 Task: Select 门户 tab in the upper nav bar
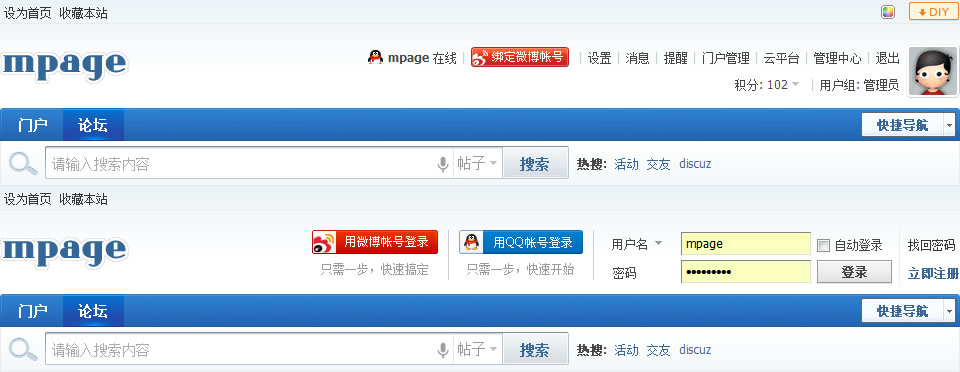coord(32,125)
